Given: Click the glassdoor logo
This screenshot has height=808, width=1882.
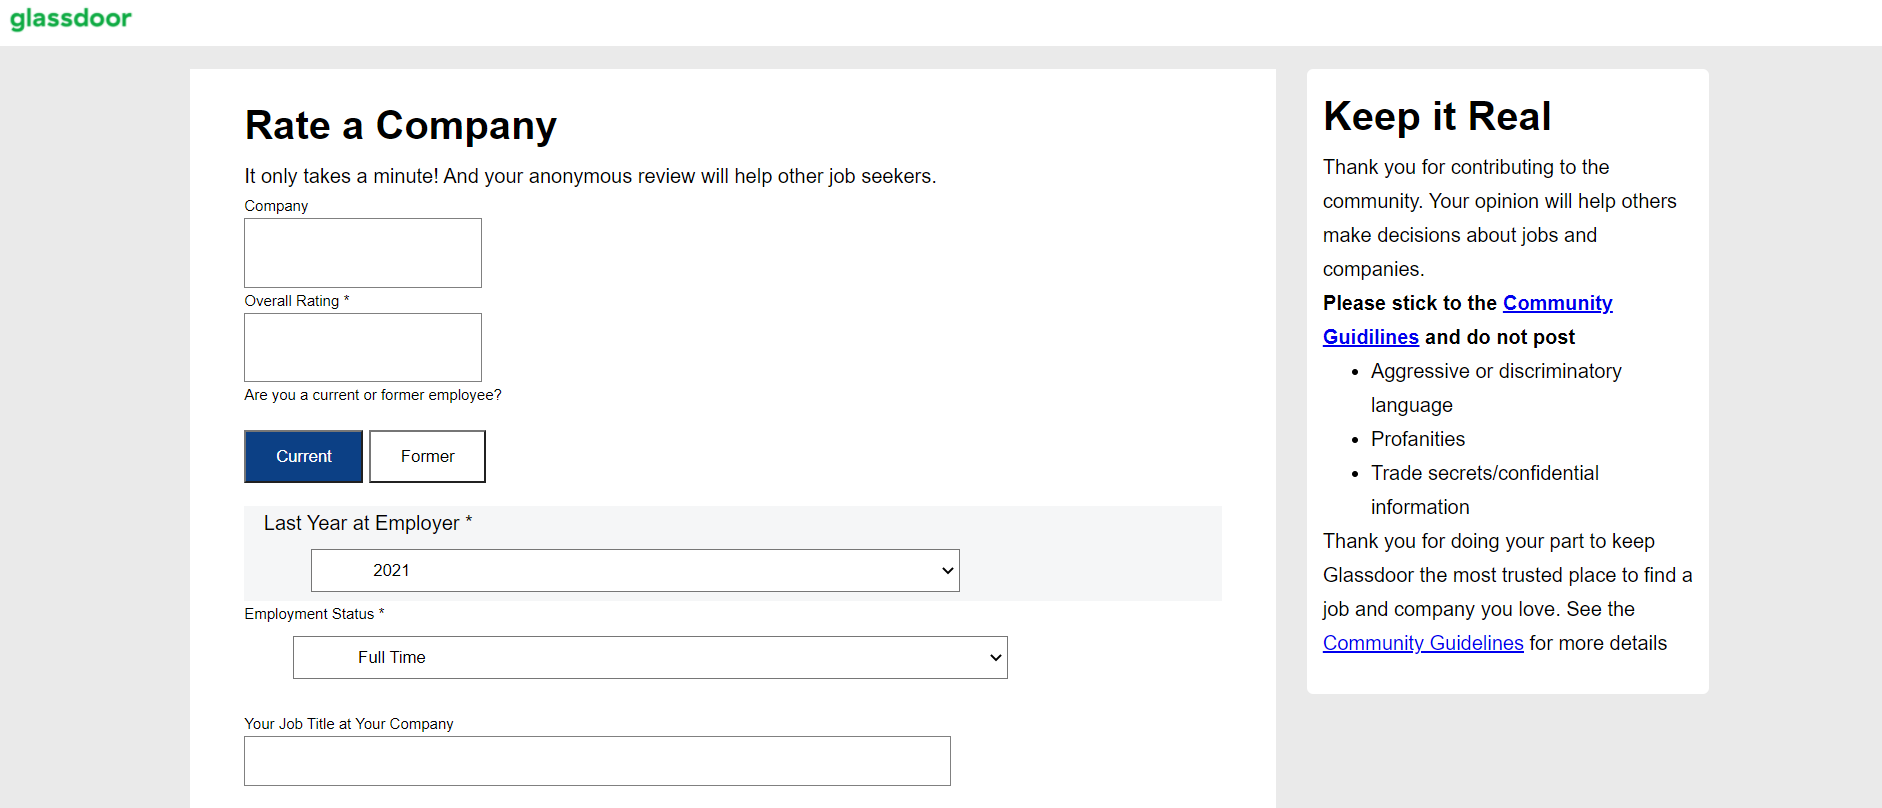Looking at the screenshot, I should point(70,18).
